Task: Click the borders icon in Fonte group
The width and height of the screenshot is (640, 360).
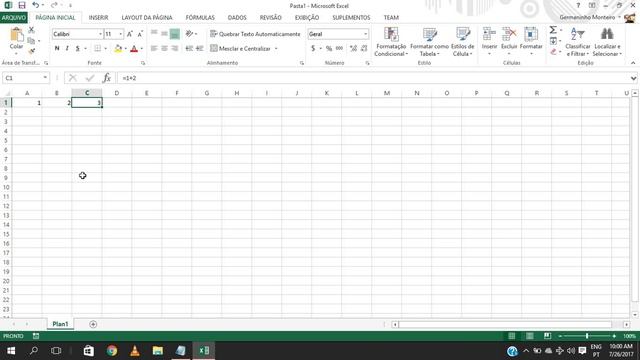Action: coord(98,49)
